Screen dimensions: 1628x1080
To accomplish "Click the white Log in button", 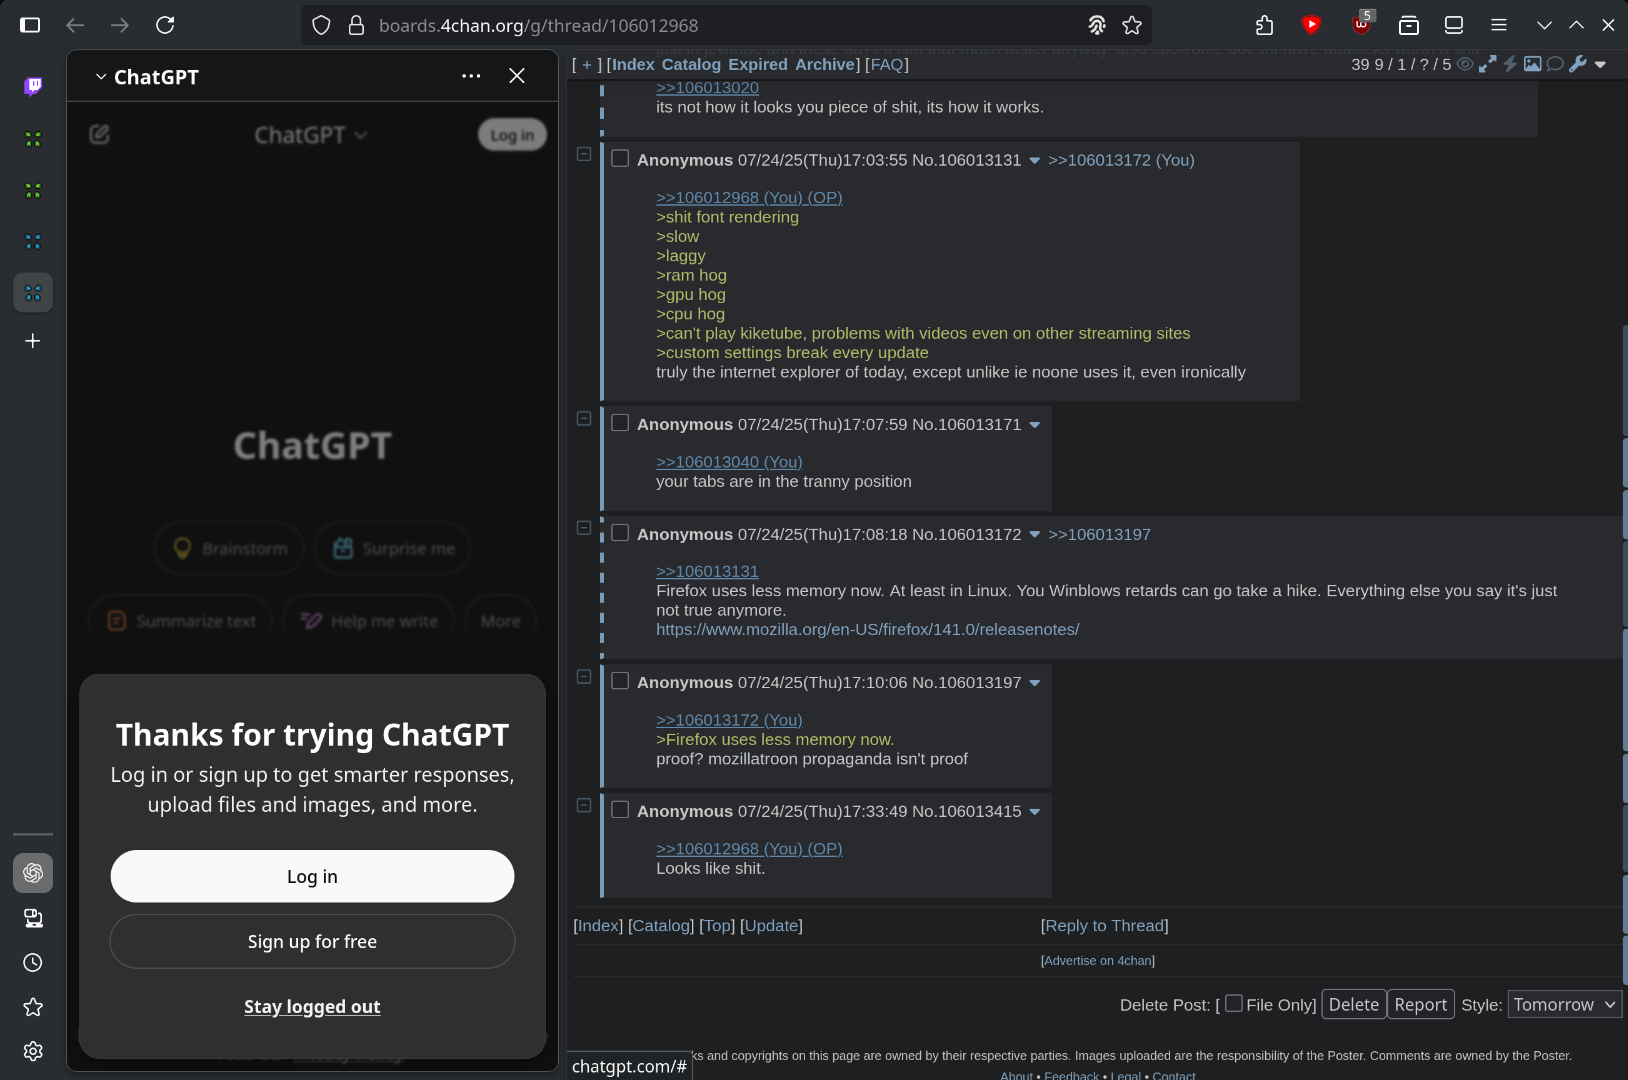I will (x=312, y=877).
